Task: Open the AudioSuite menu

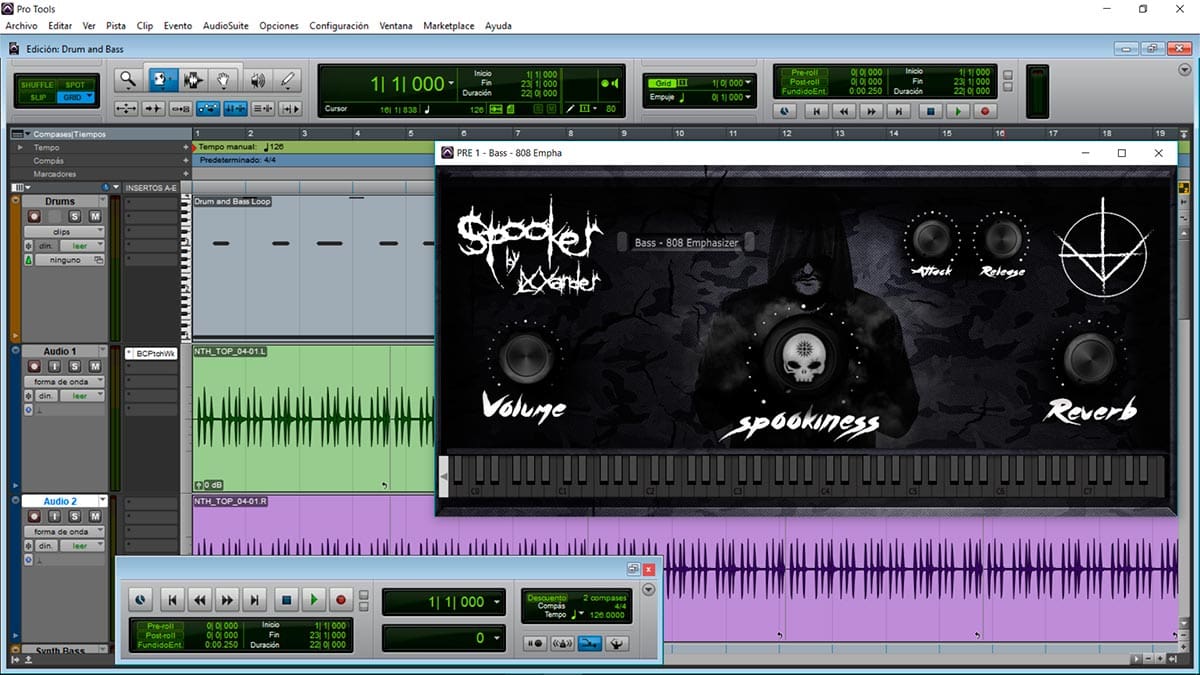Action: 226,25
